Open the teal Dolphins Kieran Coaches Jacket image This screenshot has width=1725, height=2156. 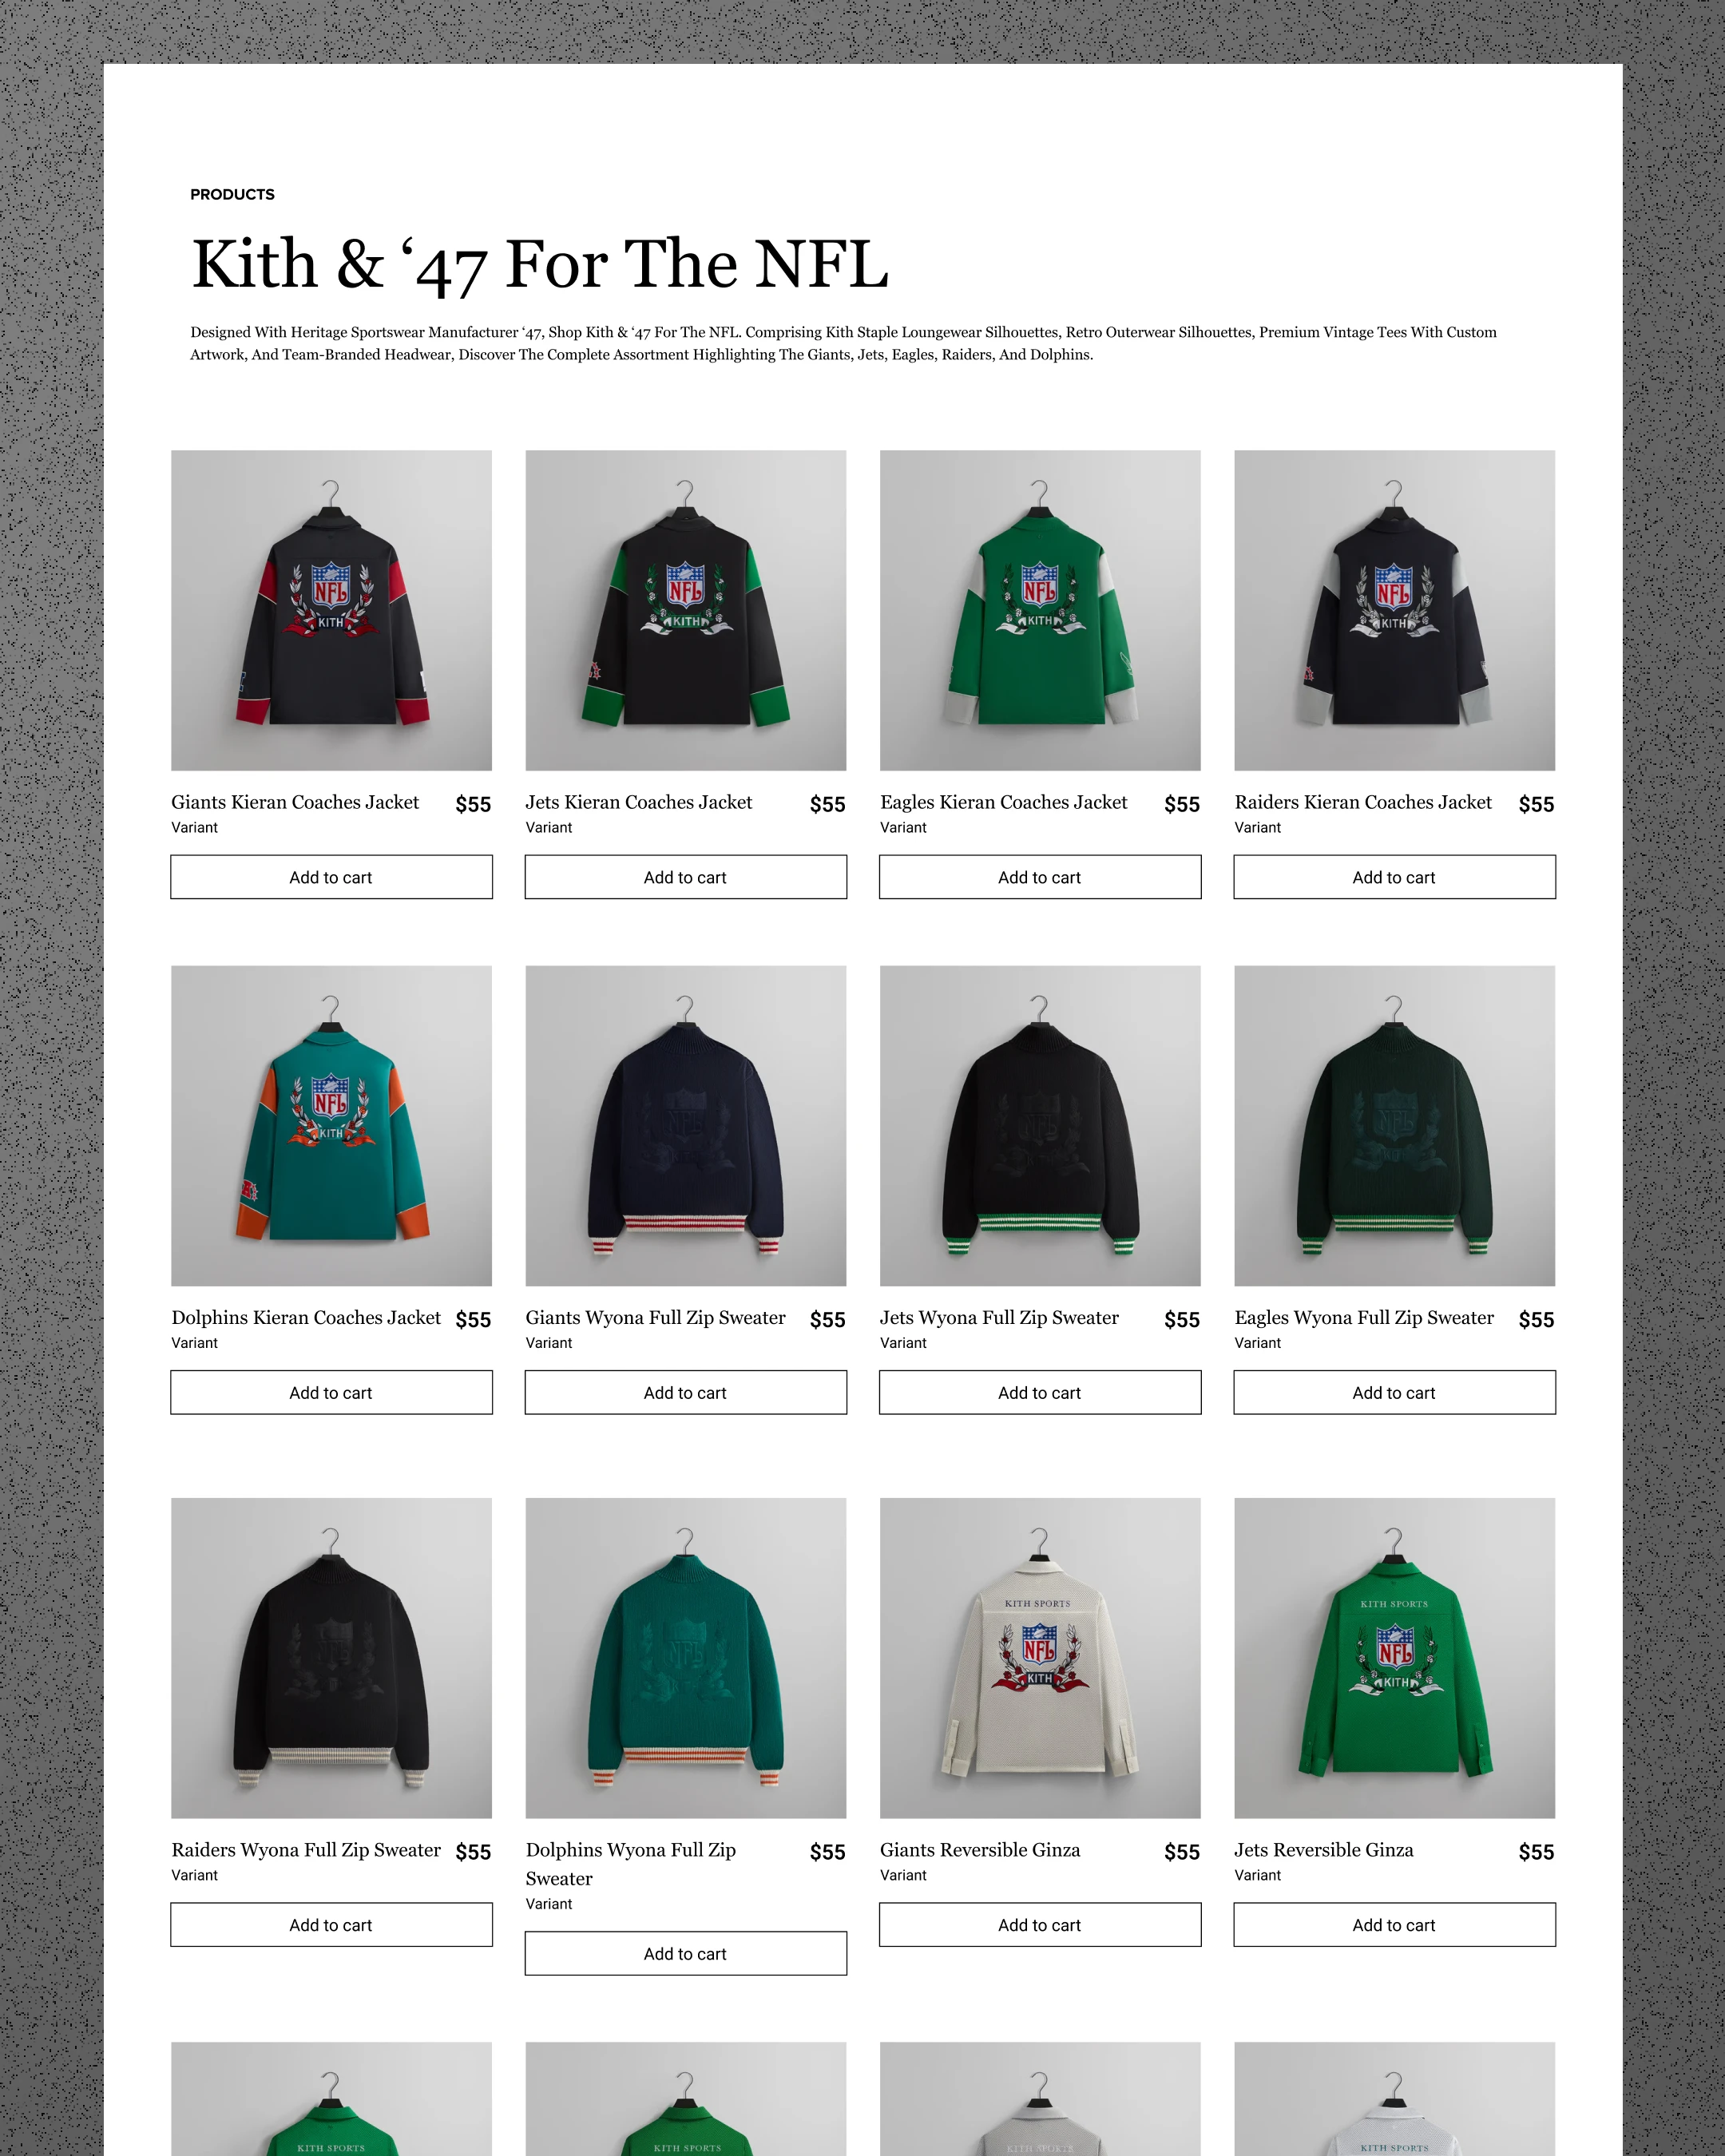(331, 1125)
